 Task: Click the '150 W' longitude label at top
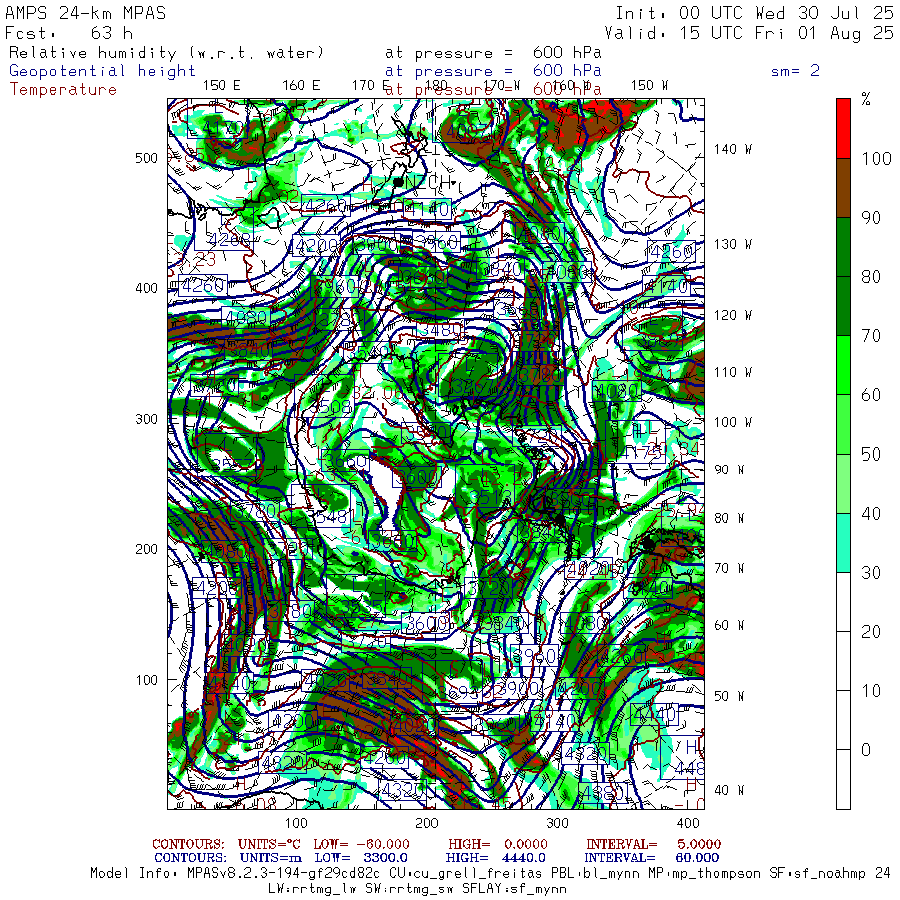tap(649, 86)
